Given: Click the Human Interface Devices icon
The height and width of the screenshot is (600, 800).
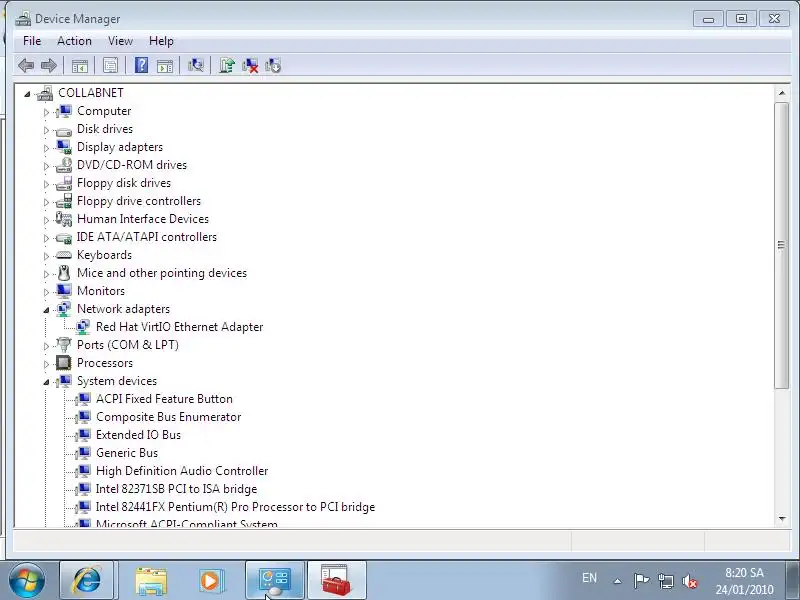Looking at the screenshot, I should (64, 219).
